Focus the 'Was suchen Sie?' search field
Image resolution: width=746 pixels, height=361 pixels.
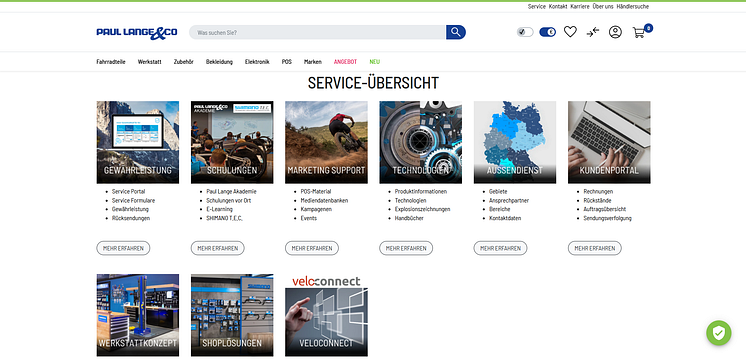click(x=317, y=32)
